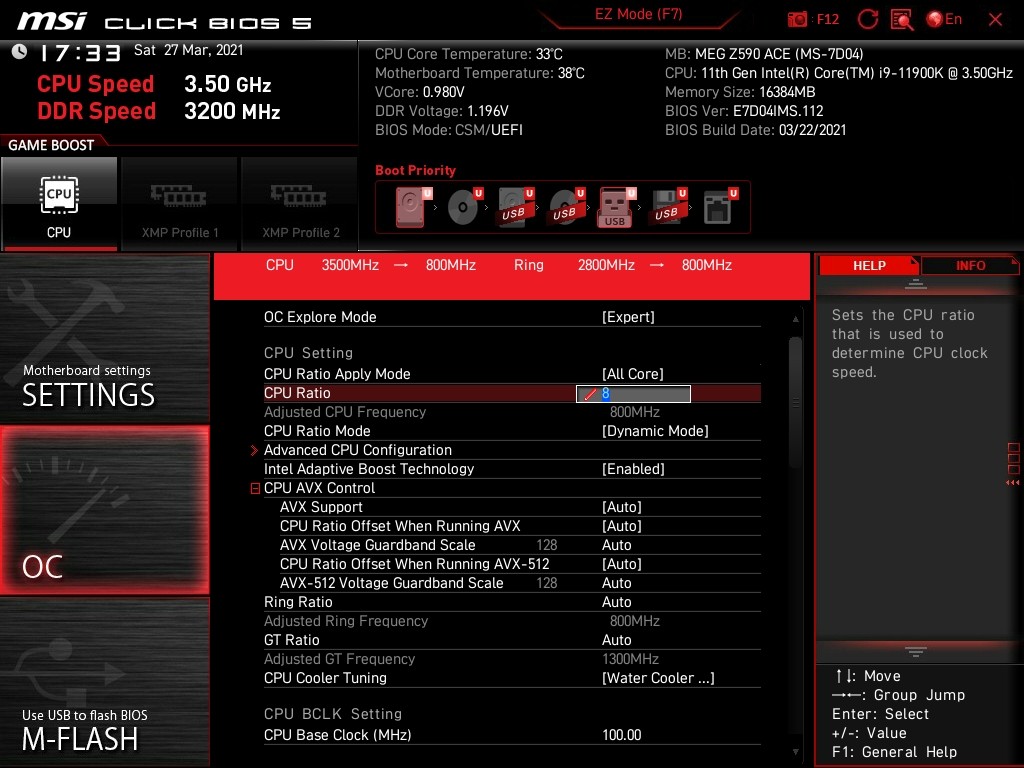Screen dimensions: 1024x768
Task: Pick the USB key boot device icon
Action: [x=616, y=207]
